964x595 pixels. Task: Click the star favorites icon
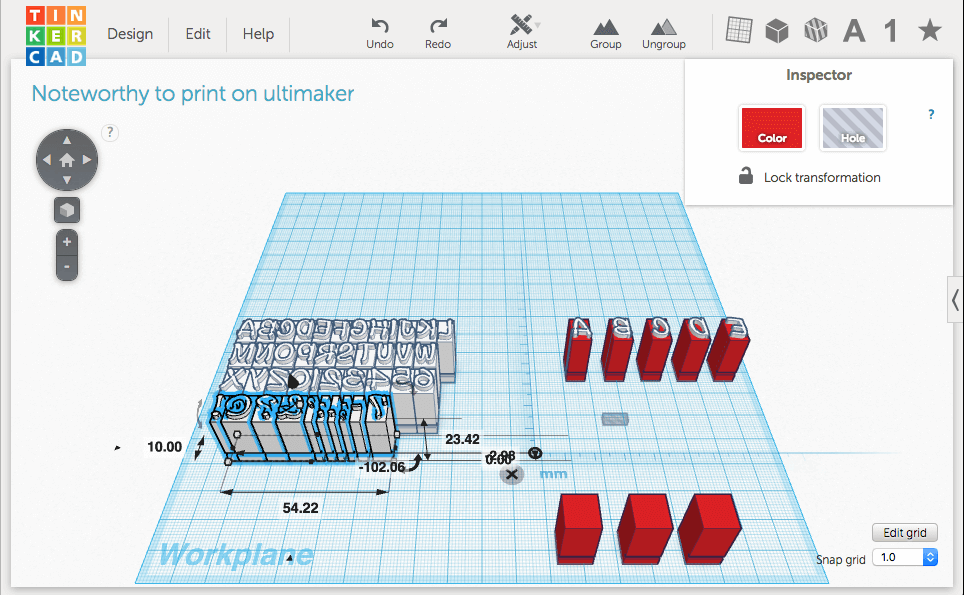pyautogui.click(x=929, y=31)
